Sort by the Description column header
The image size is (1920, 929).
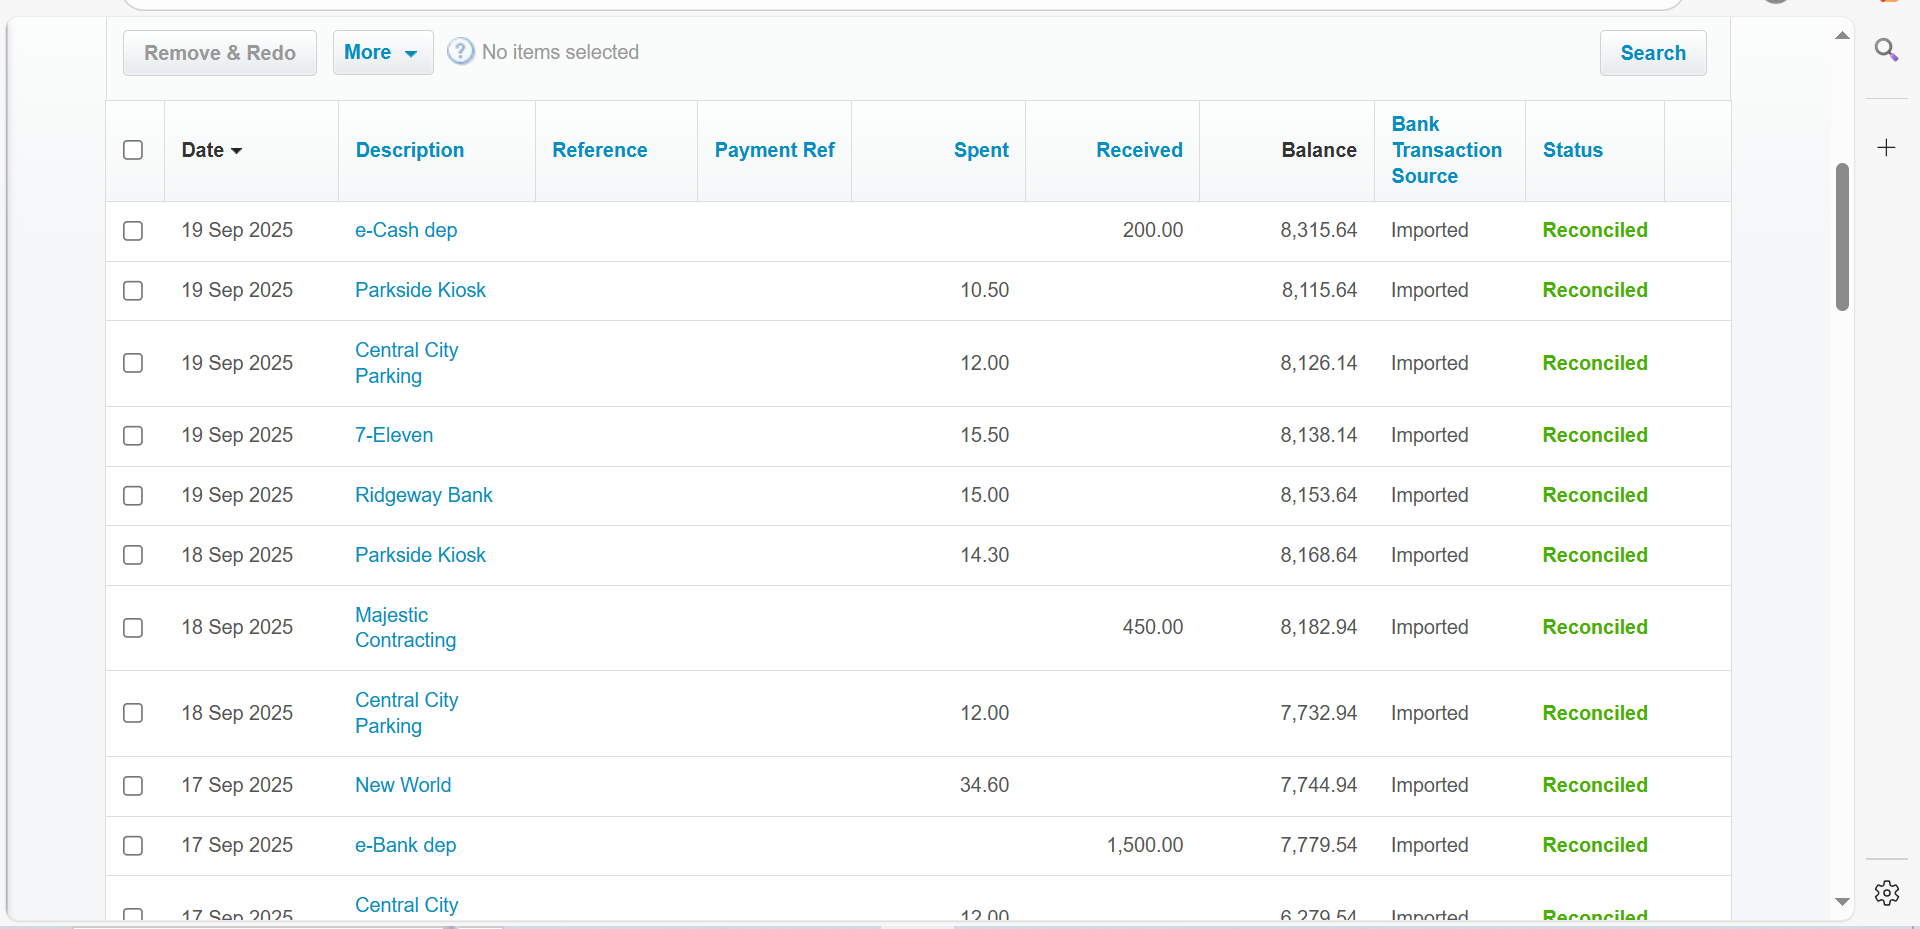coord(410,150)
